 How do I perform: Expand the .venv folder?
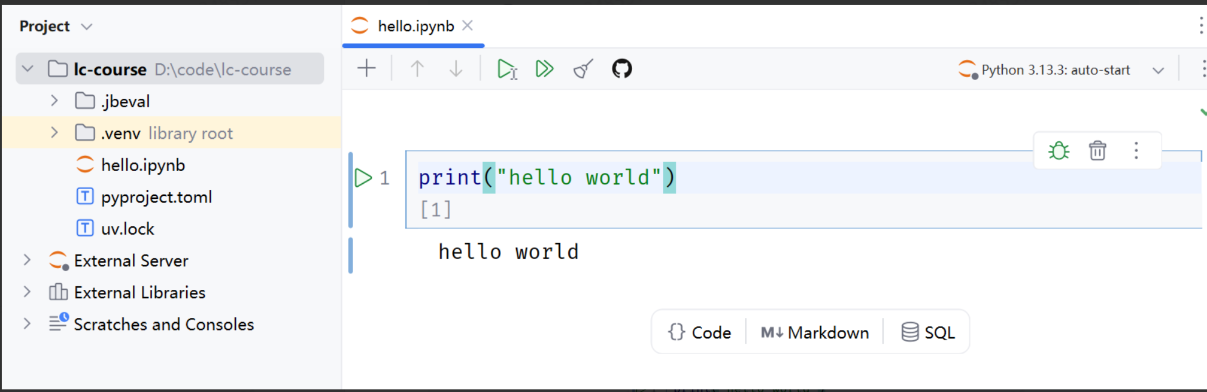click(55, 133)
